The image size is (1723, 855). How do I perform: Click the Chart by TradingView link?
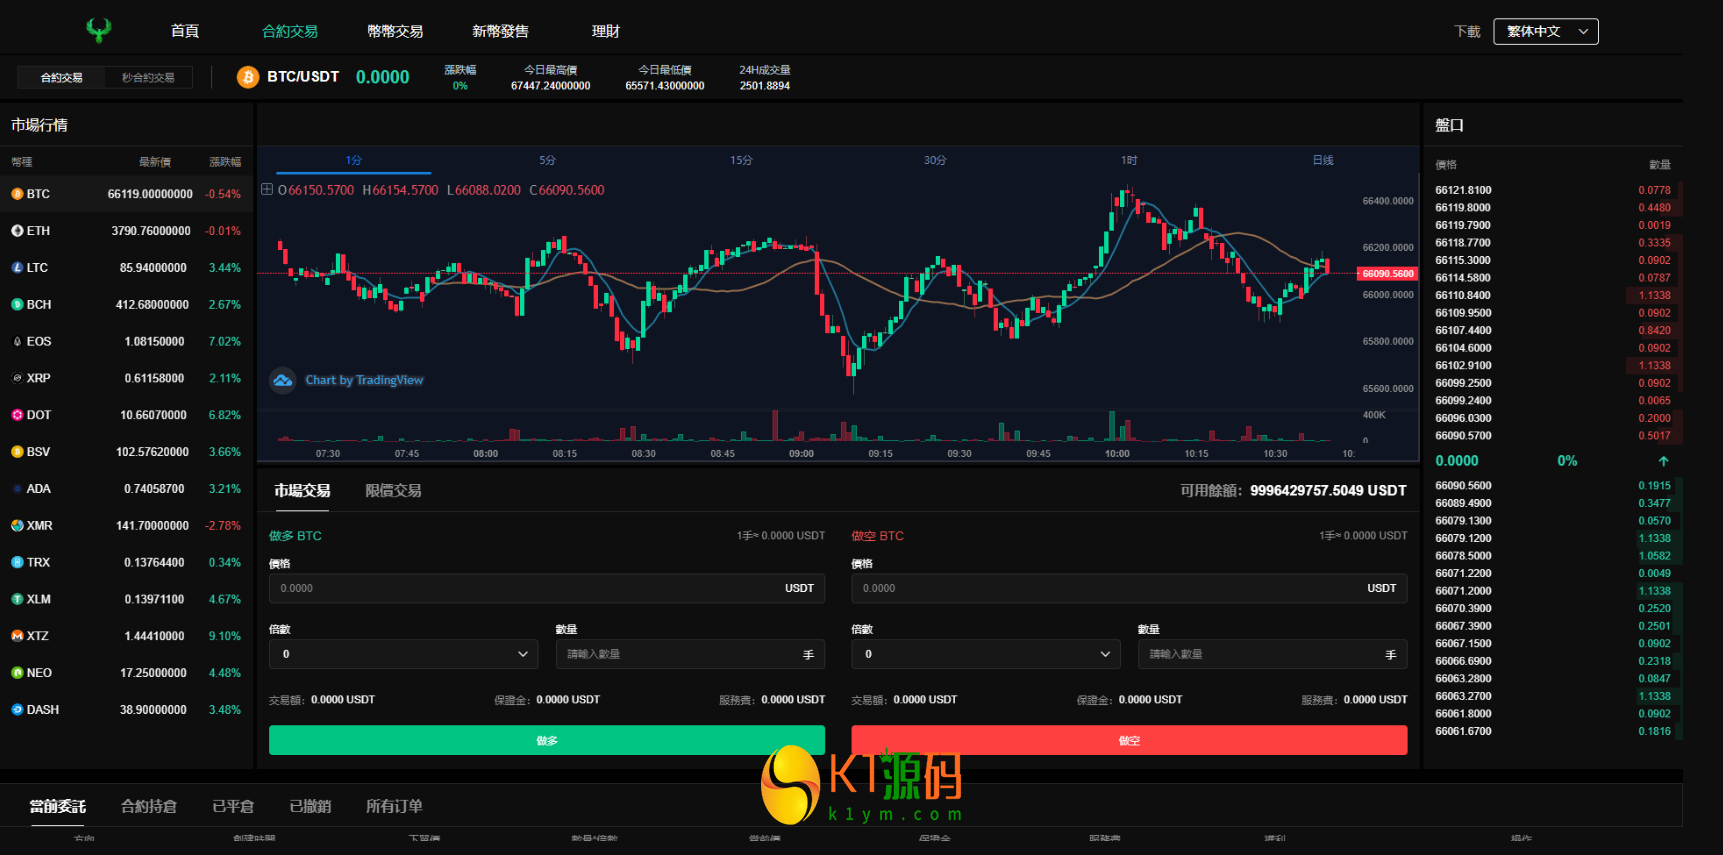tap(364, 380)
